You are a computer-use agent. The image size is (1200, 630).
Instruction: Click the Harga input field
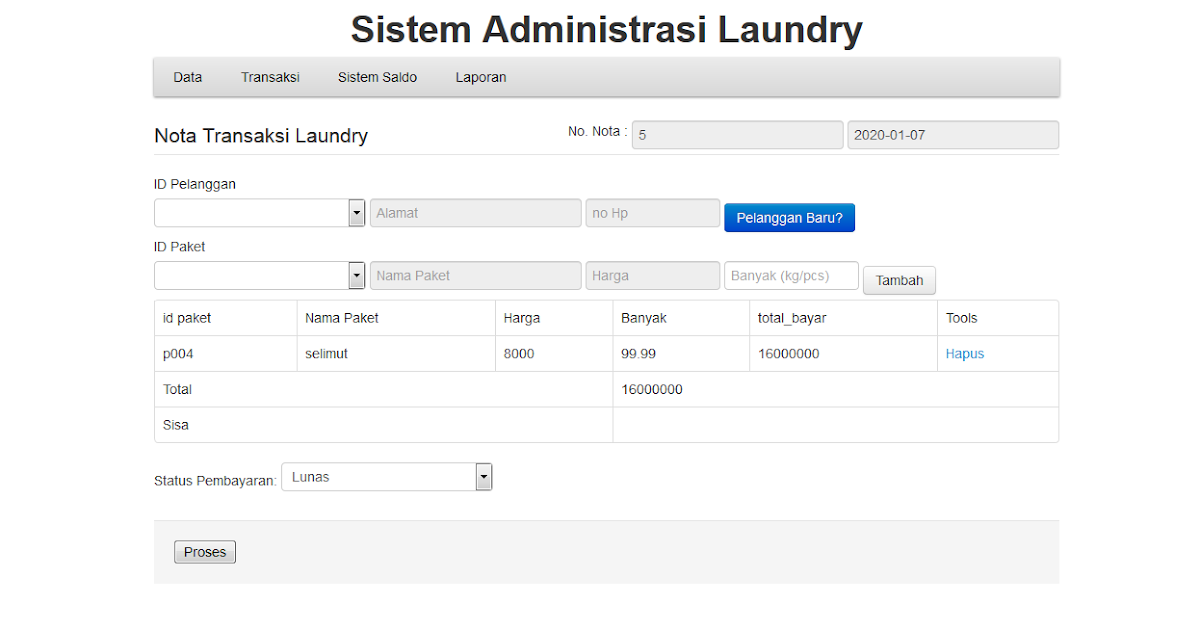[x=652, y=275]
